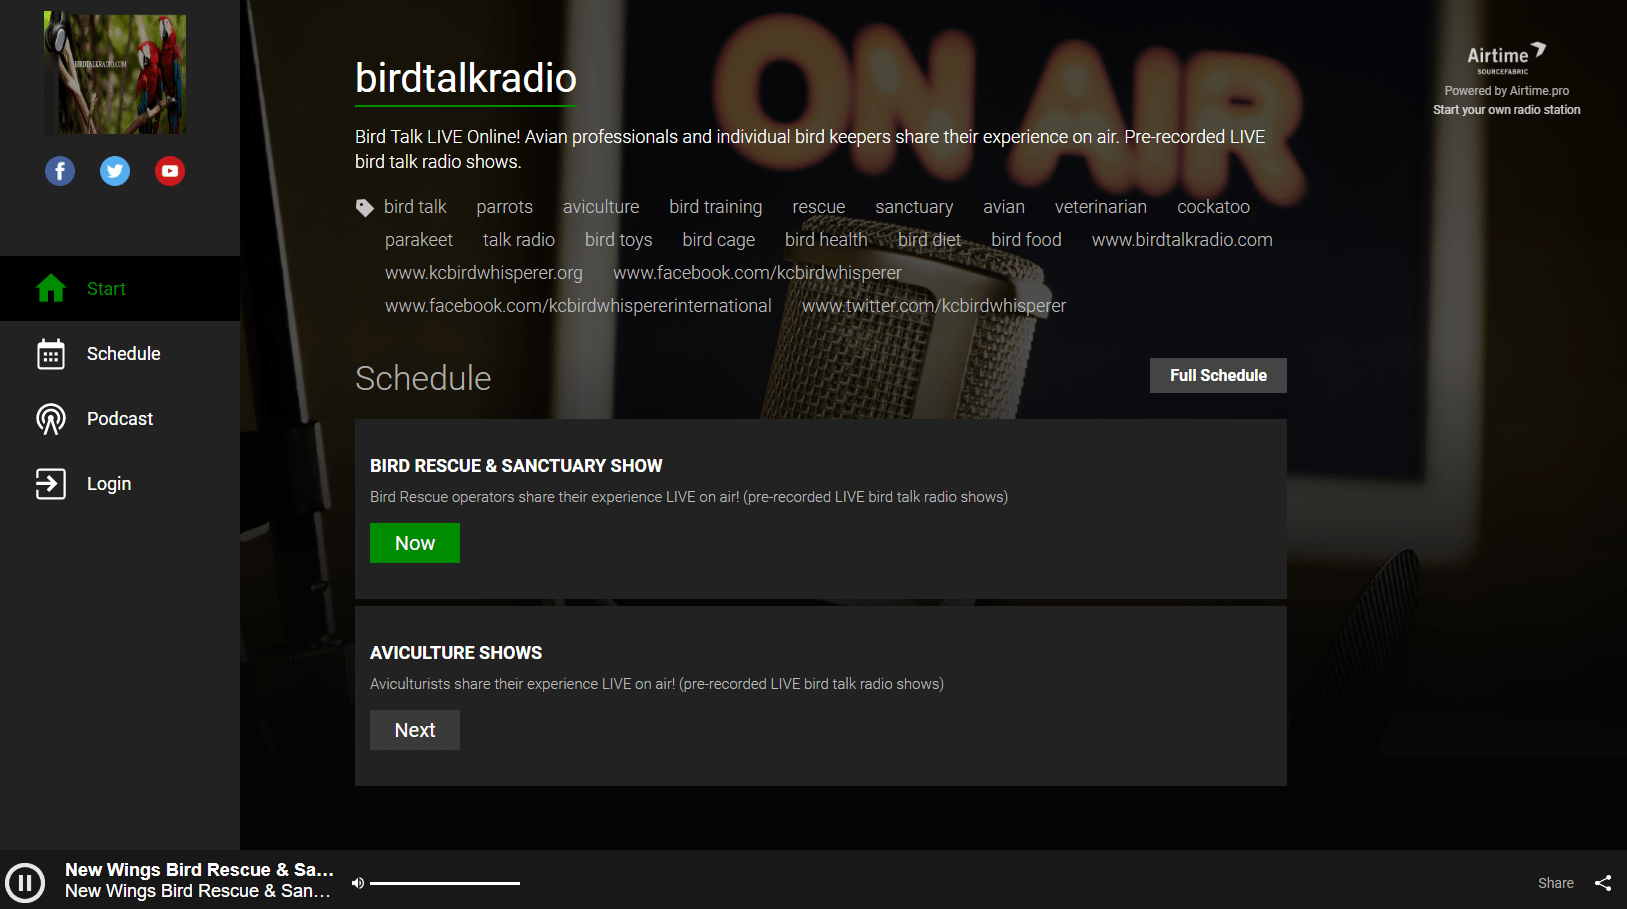Click the share icon
1627x909 pixels.
coord(1603,883)
